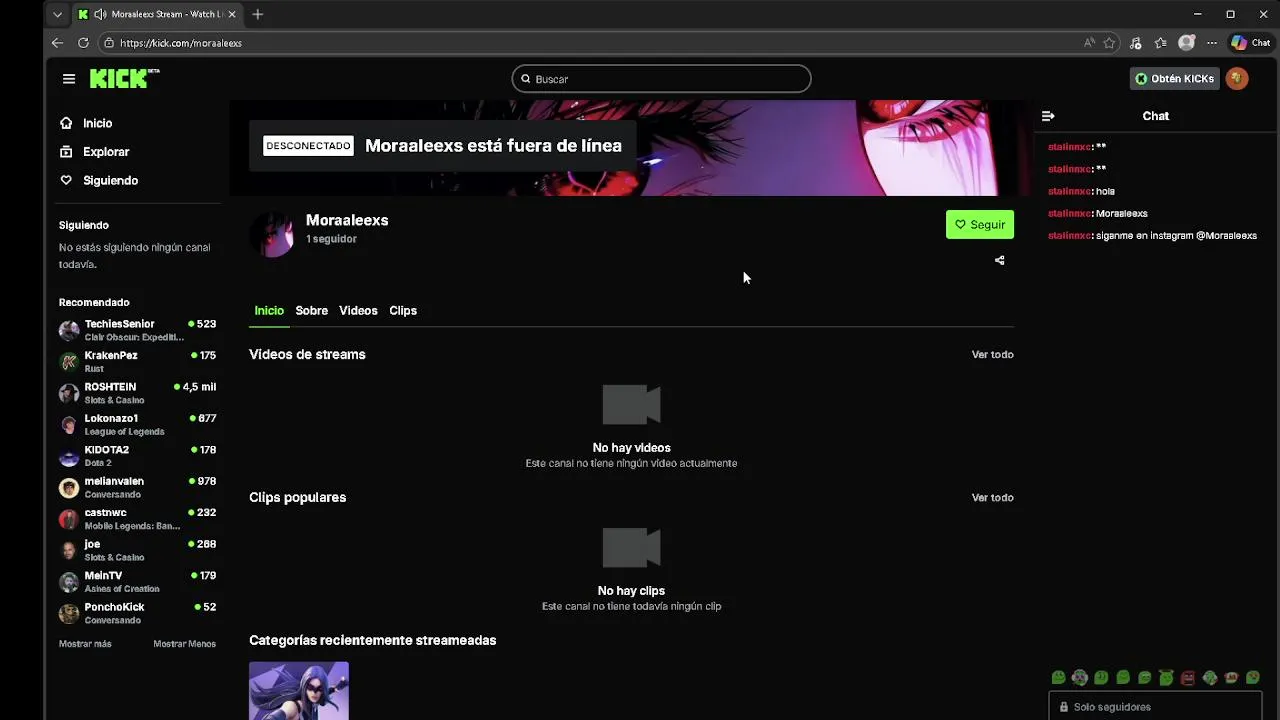This screenshot has width=1280, height=720.
Task: Open recommended channel melianvalen
Action: coord(137,487)
